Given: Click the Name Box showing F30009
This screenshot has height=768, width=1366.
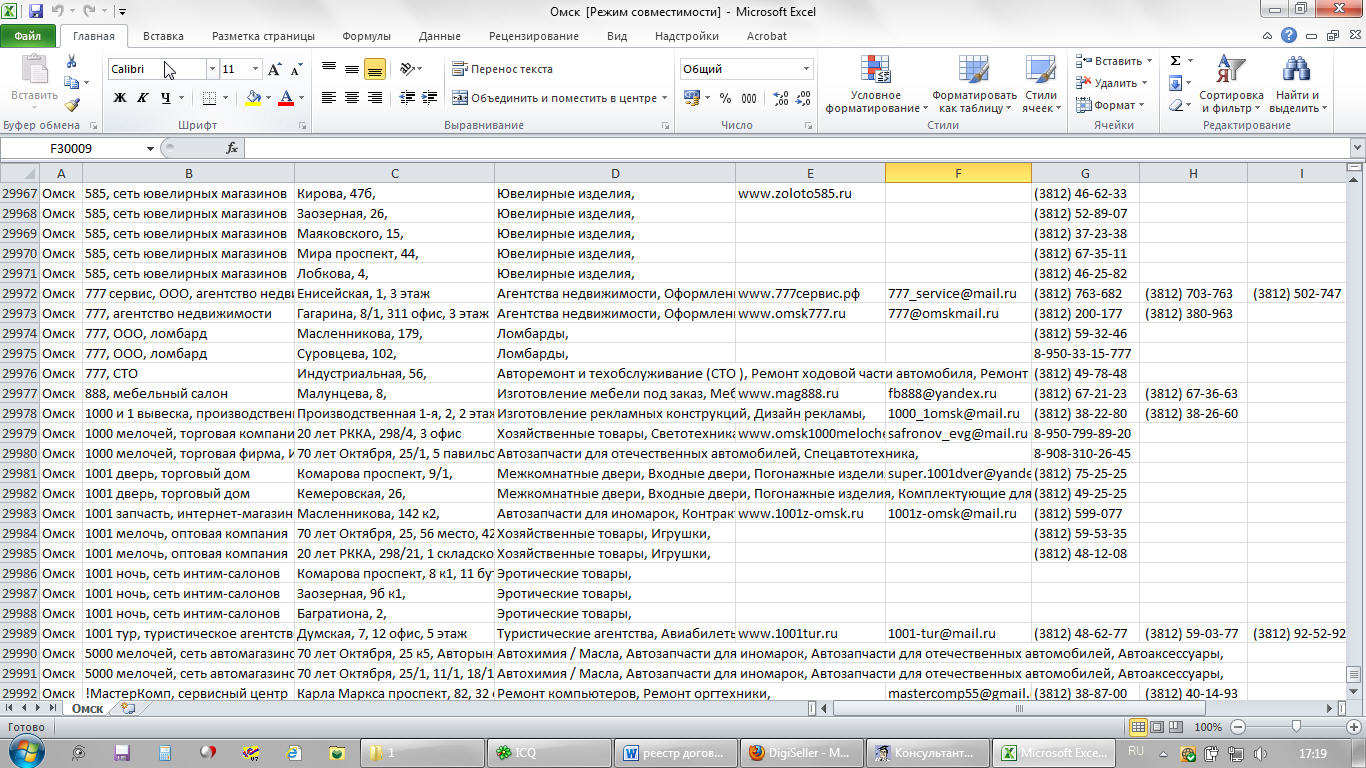Looking at the screenshot, I should (70, 148).
